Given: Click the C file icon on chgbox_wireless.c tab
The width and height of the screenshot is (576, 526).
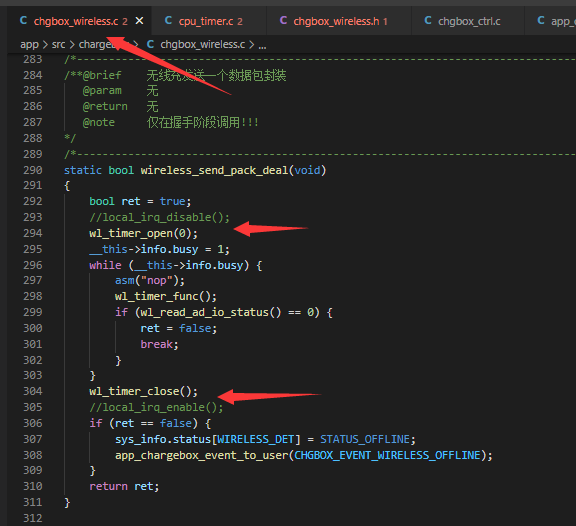Looking at the screenshot, I should click(24, 21).
